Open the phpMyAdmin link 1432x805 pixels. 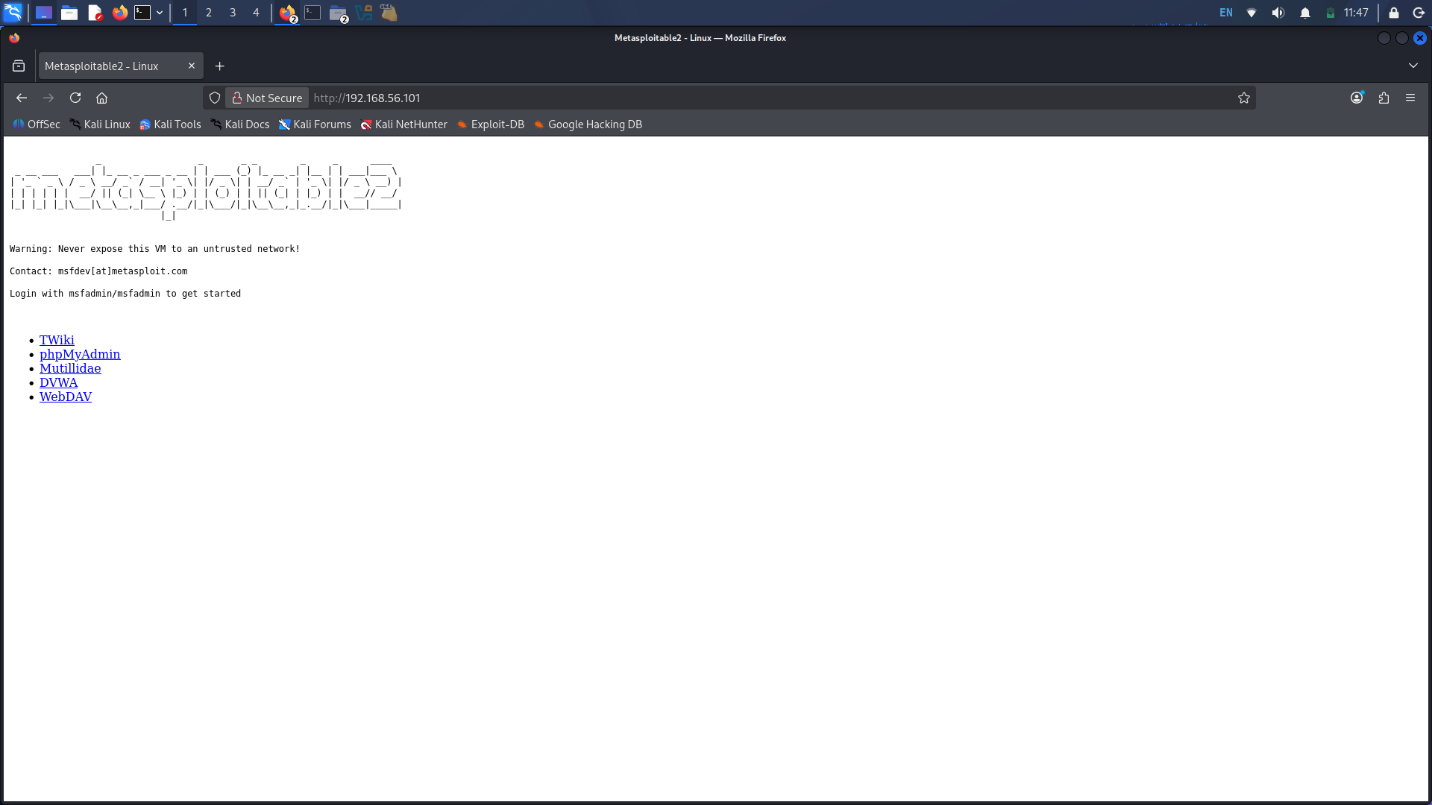click(x=80, y=354)
